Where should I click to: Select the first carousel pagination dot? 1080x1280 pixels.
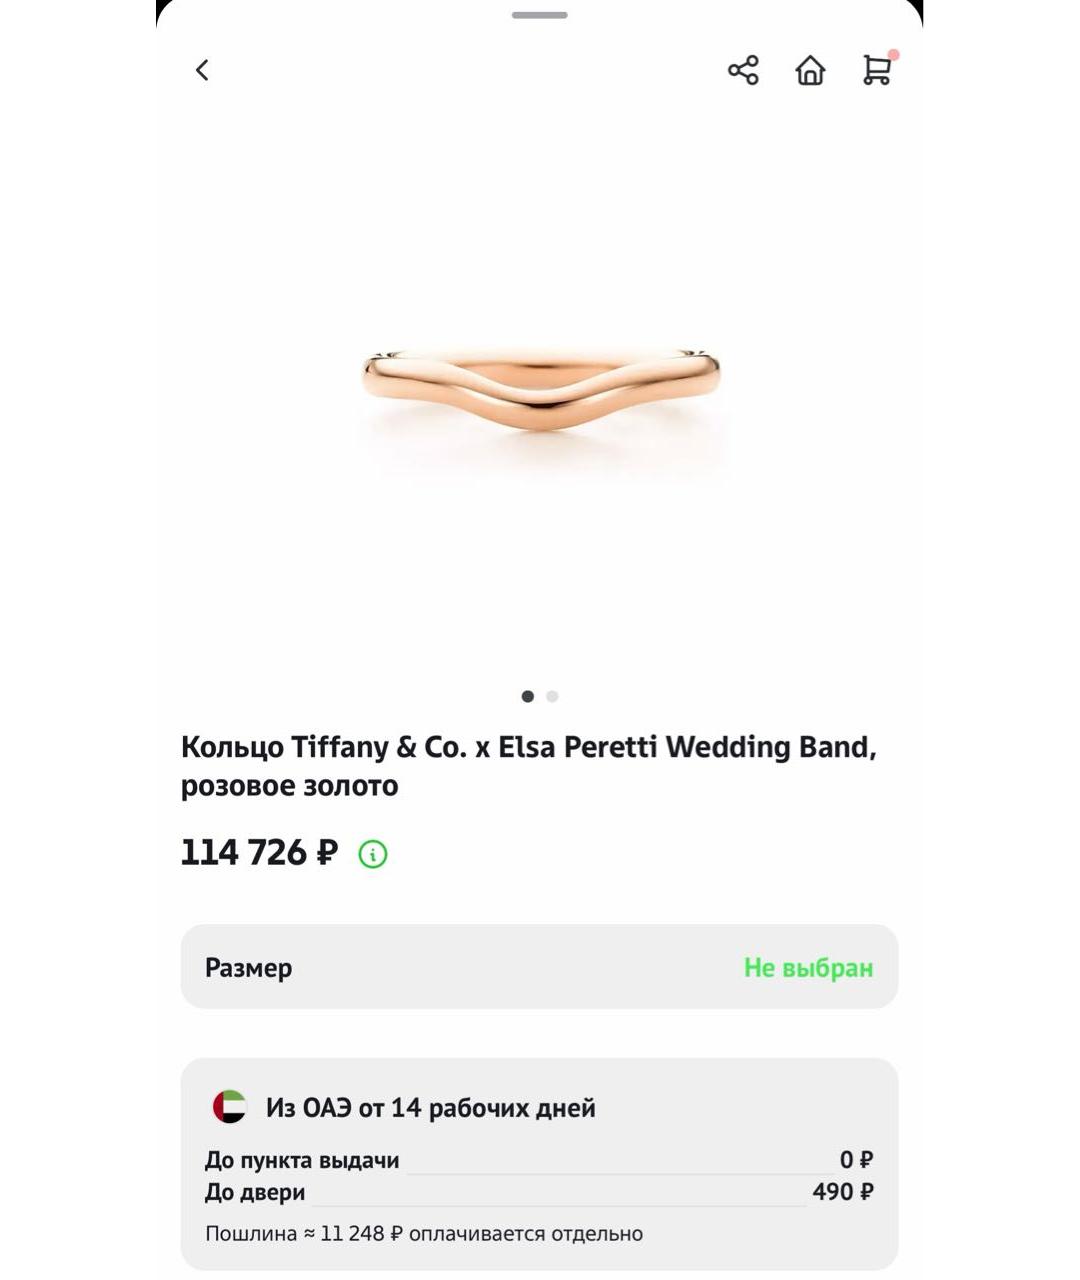(527, 697)
